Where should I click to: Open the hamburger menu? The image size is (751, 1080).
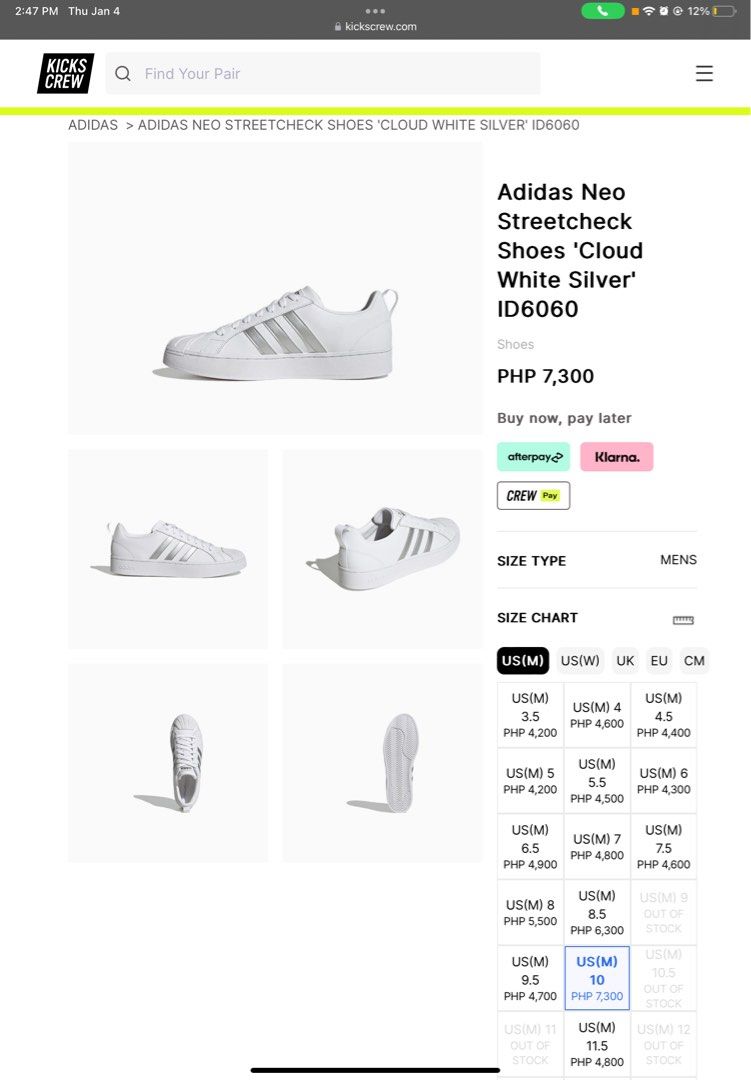704,74
